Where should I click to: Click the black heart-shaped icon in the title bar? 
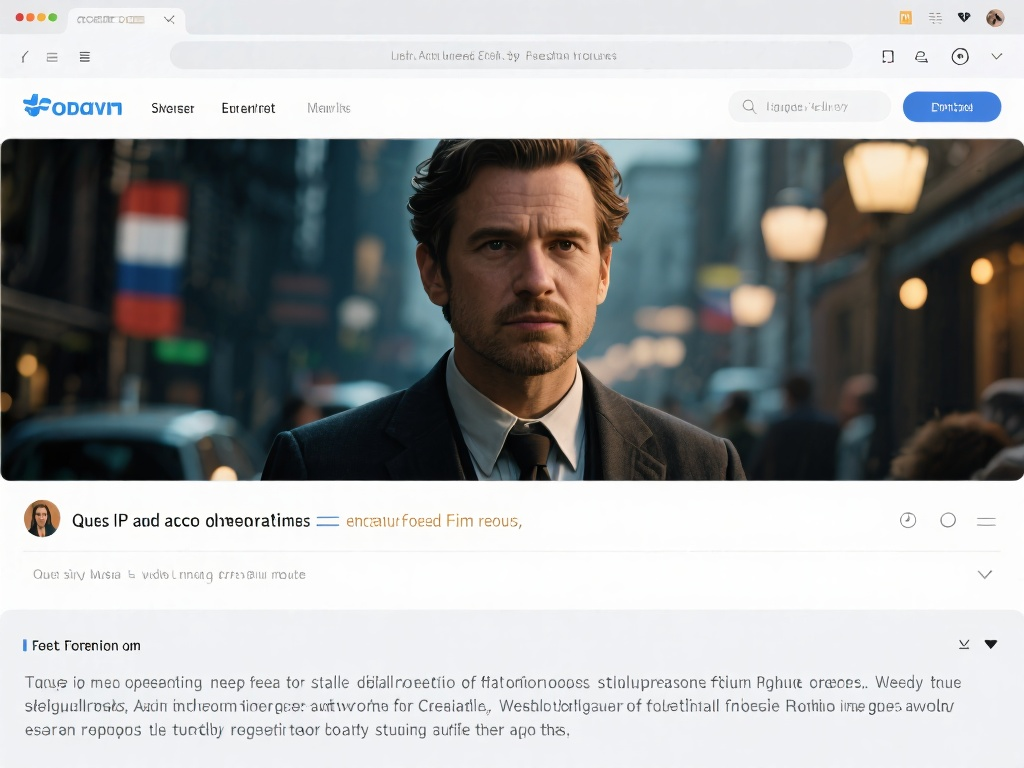click(x=964, y=17)
